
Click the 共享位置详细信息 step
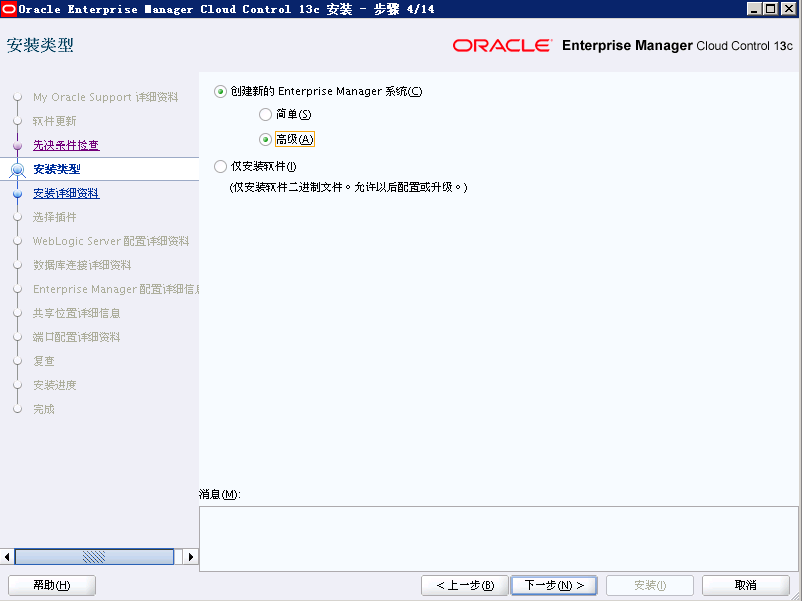coord(77,314)
